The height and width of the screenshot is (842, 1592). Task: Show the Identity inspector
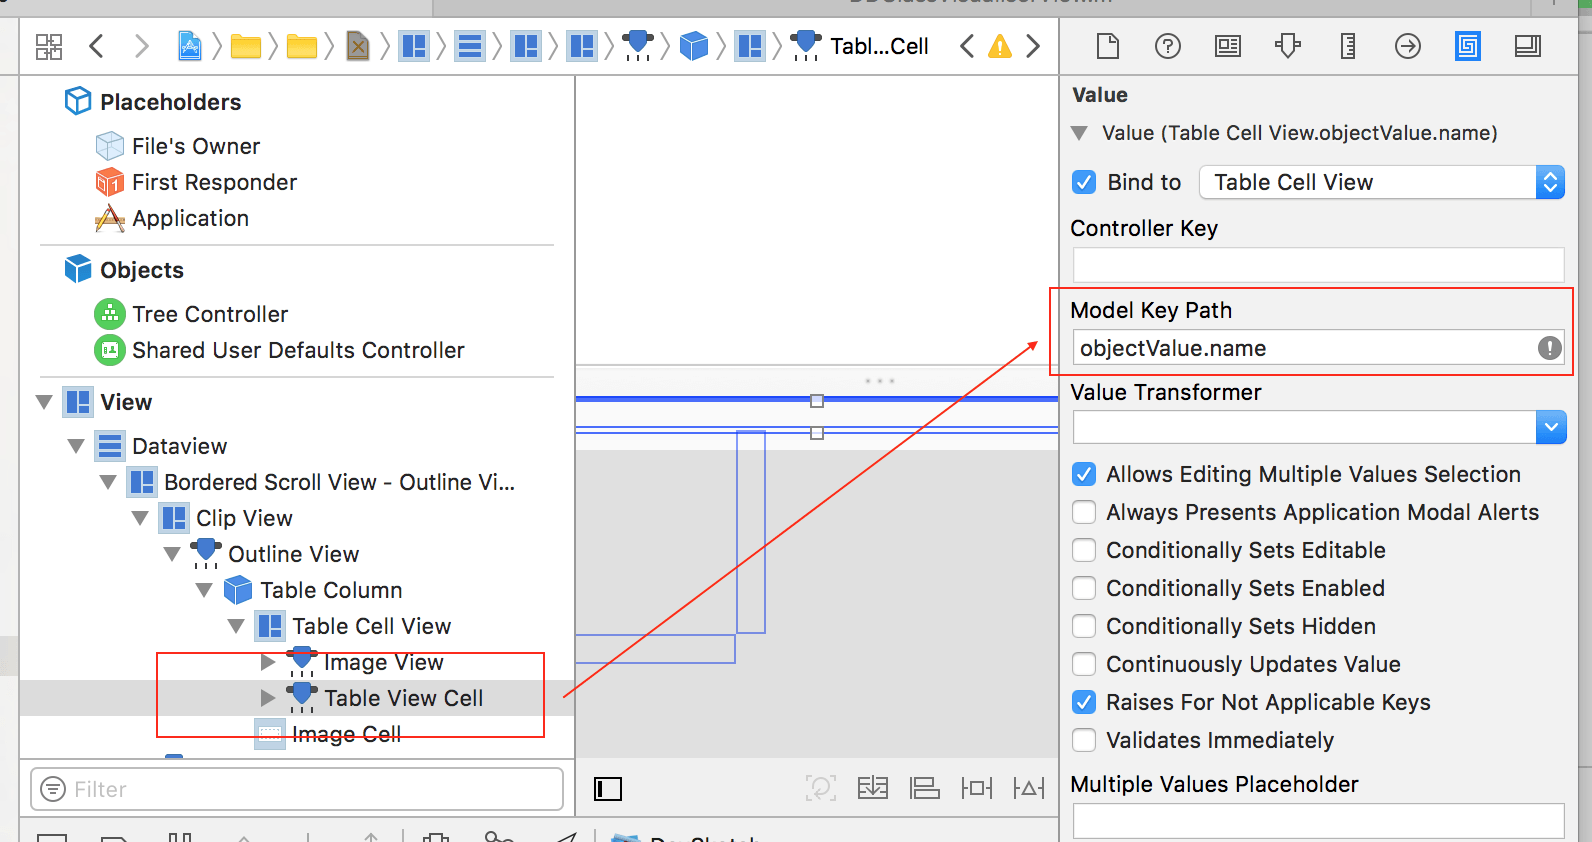click(x=1228, y=46)
